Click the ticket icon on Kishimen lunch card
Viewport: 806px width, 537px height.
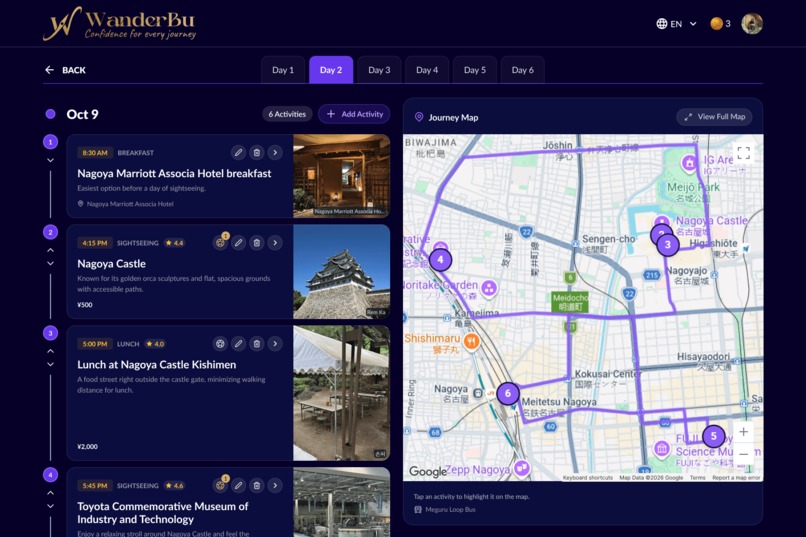[220, 344]
